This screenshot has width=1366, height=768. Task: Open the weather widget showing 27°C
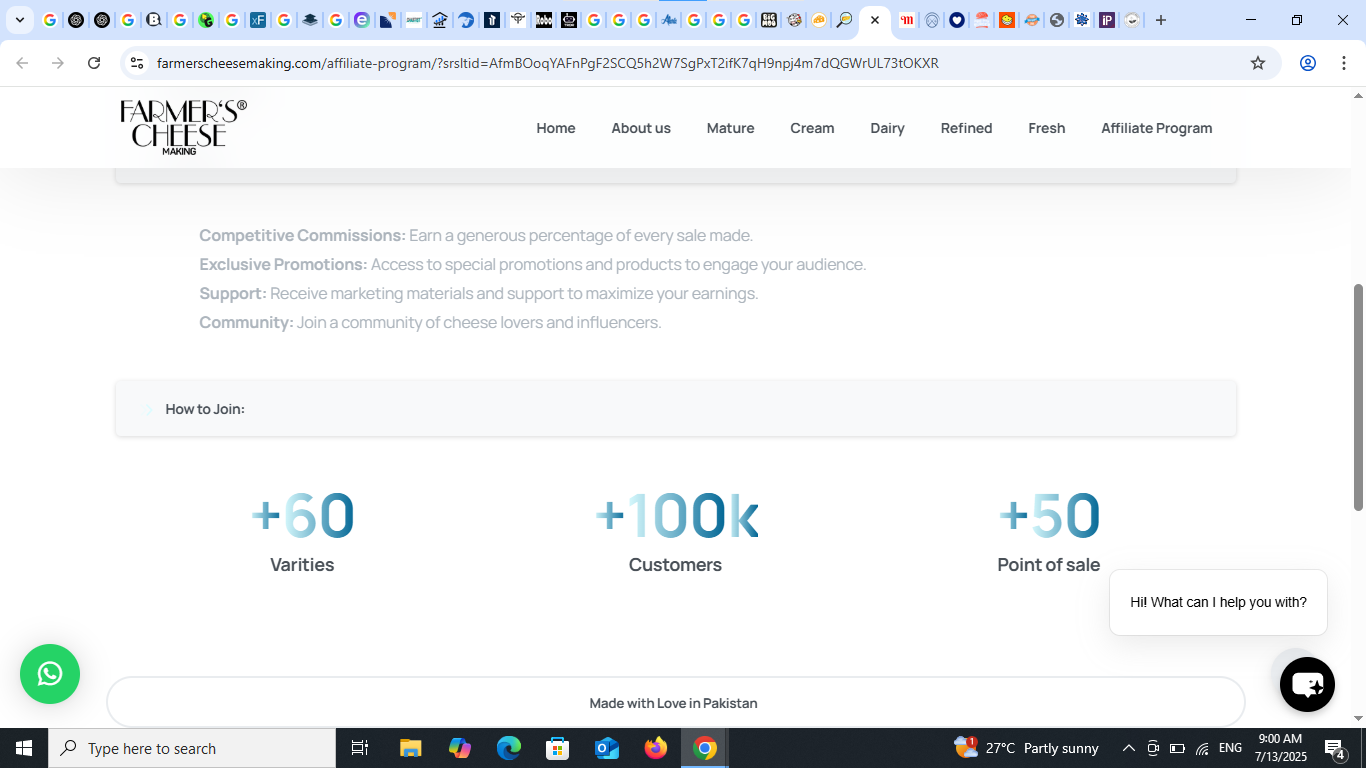coord(1026,748)
